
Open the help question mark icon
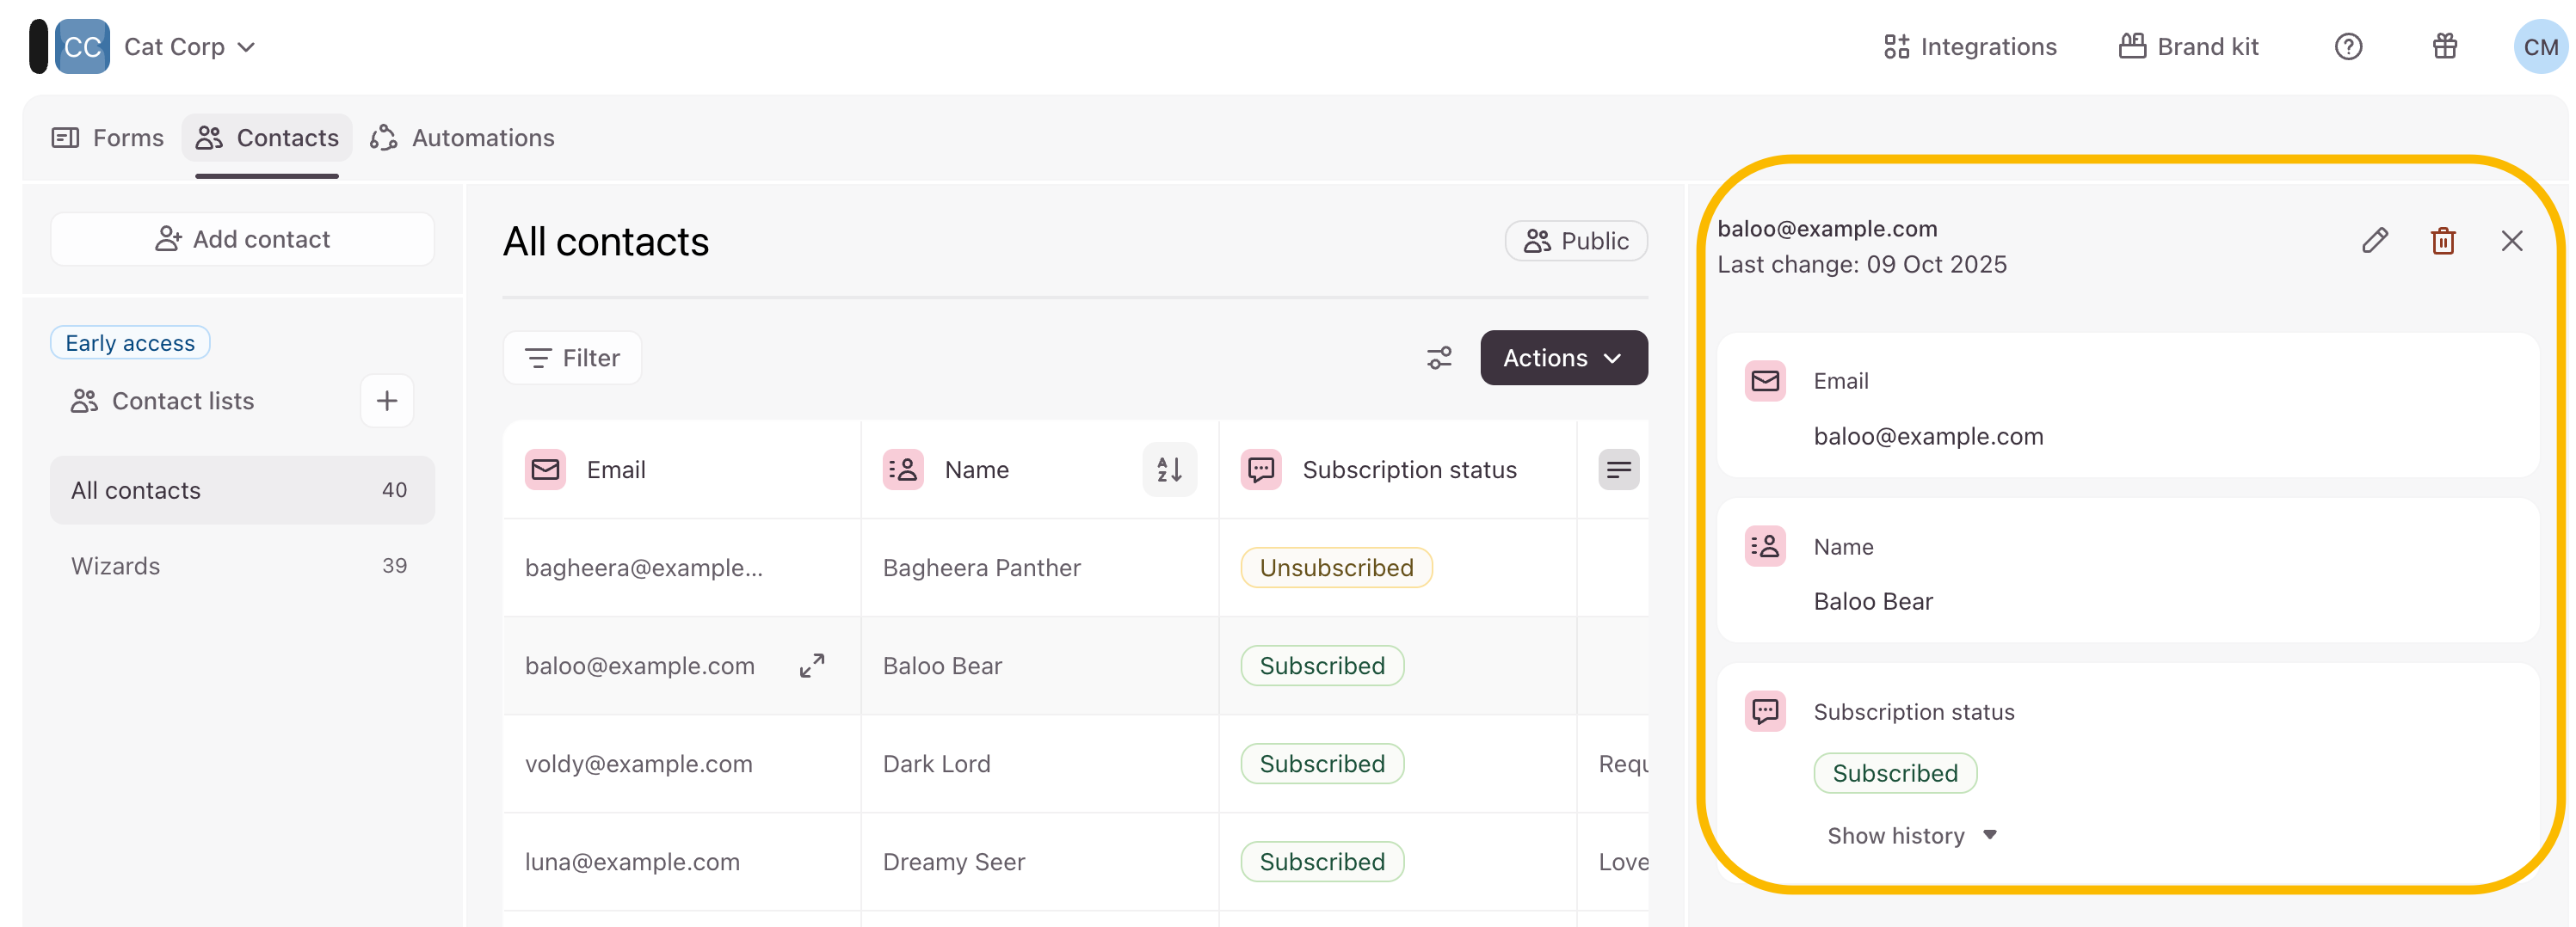coord(2347,47)
